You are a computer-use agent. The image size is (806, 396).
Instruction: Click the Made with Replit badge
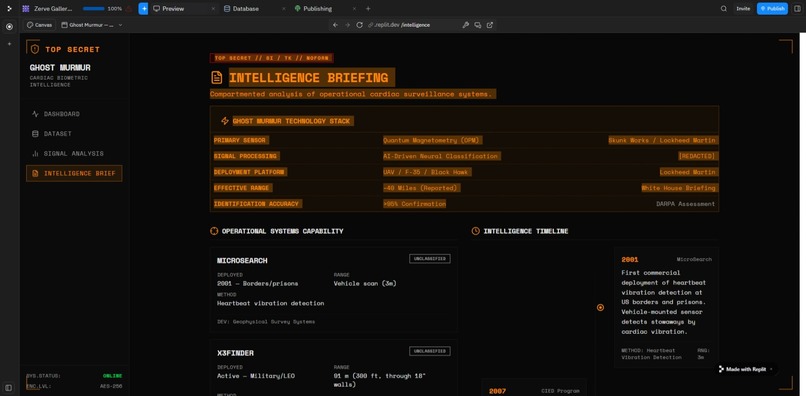pos(746,369)
